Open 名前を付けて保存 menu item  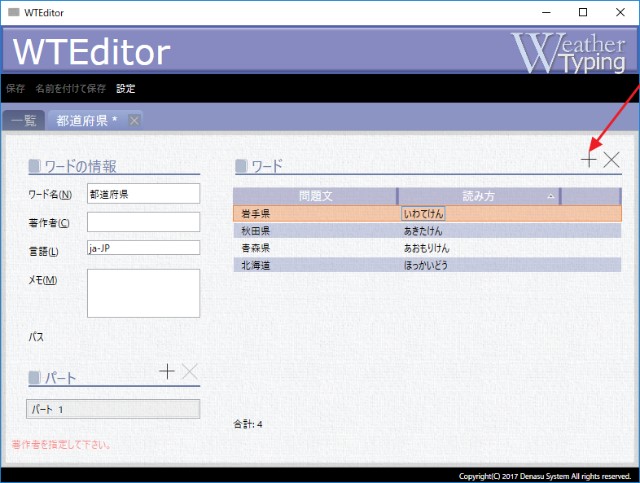pyautogui.click(x=70, y=88)
